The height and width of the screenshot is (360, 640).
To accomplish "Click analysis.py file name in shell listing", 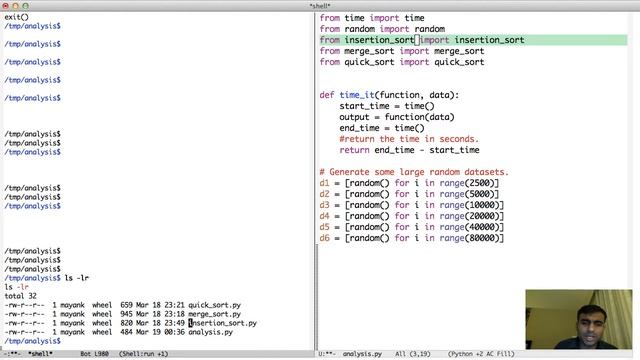I will pos(210,332).
